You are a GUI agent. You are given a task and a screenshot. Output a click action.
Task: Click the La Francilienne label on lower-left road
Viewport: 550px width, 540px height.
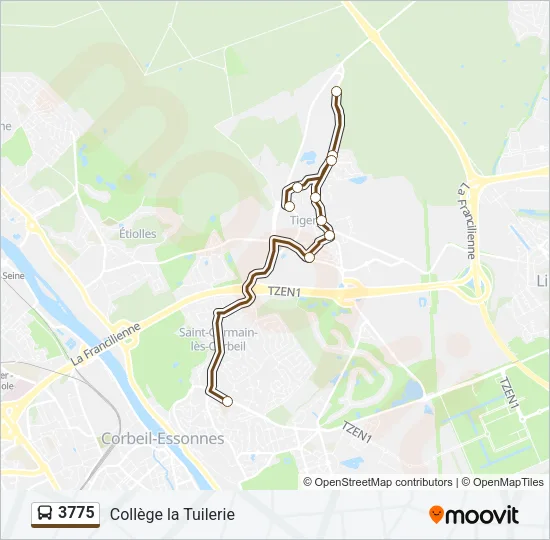(x=105, y=344)
